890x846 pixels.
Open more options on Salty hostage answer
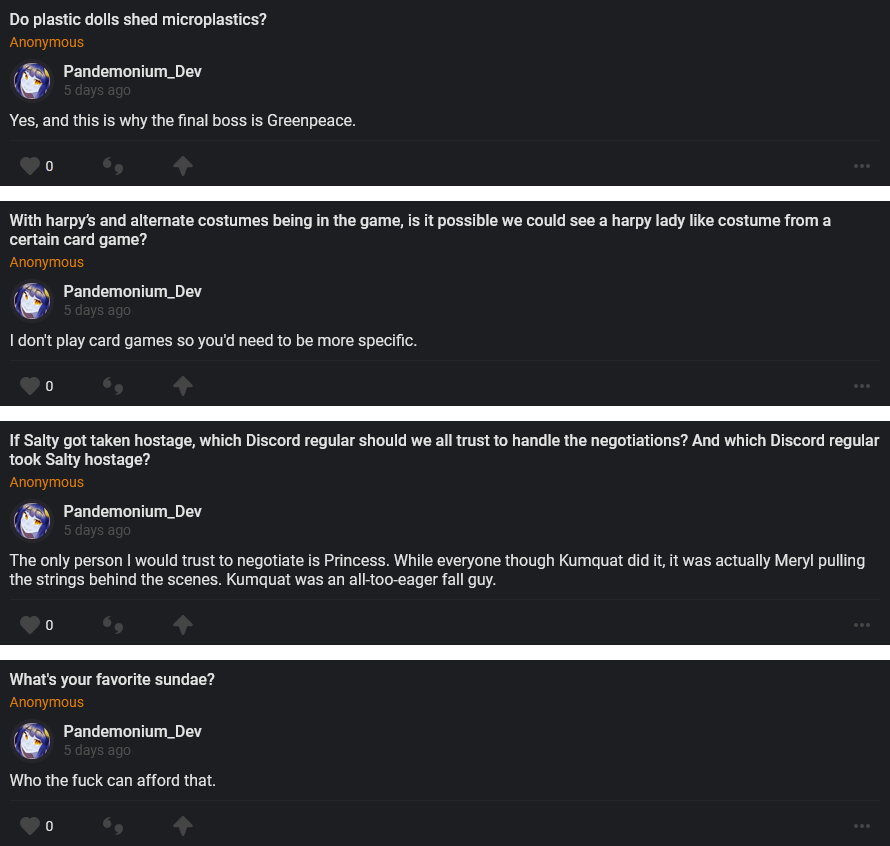(862, 625)
